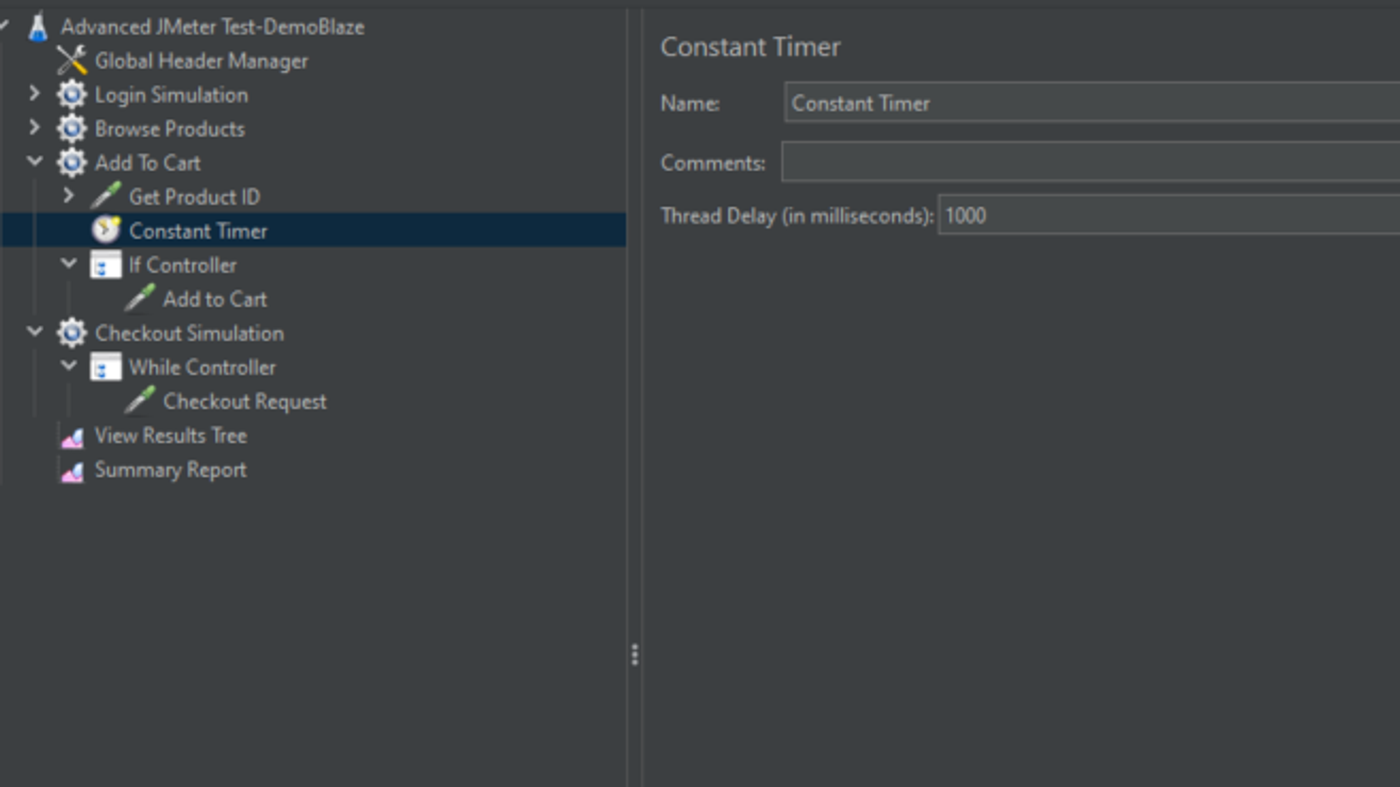The height and width of the screenshot is (787, 1400).
Task: Select the Browse Products thread group
Action: click(x=169, y=129)
